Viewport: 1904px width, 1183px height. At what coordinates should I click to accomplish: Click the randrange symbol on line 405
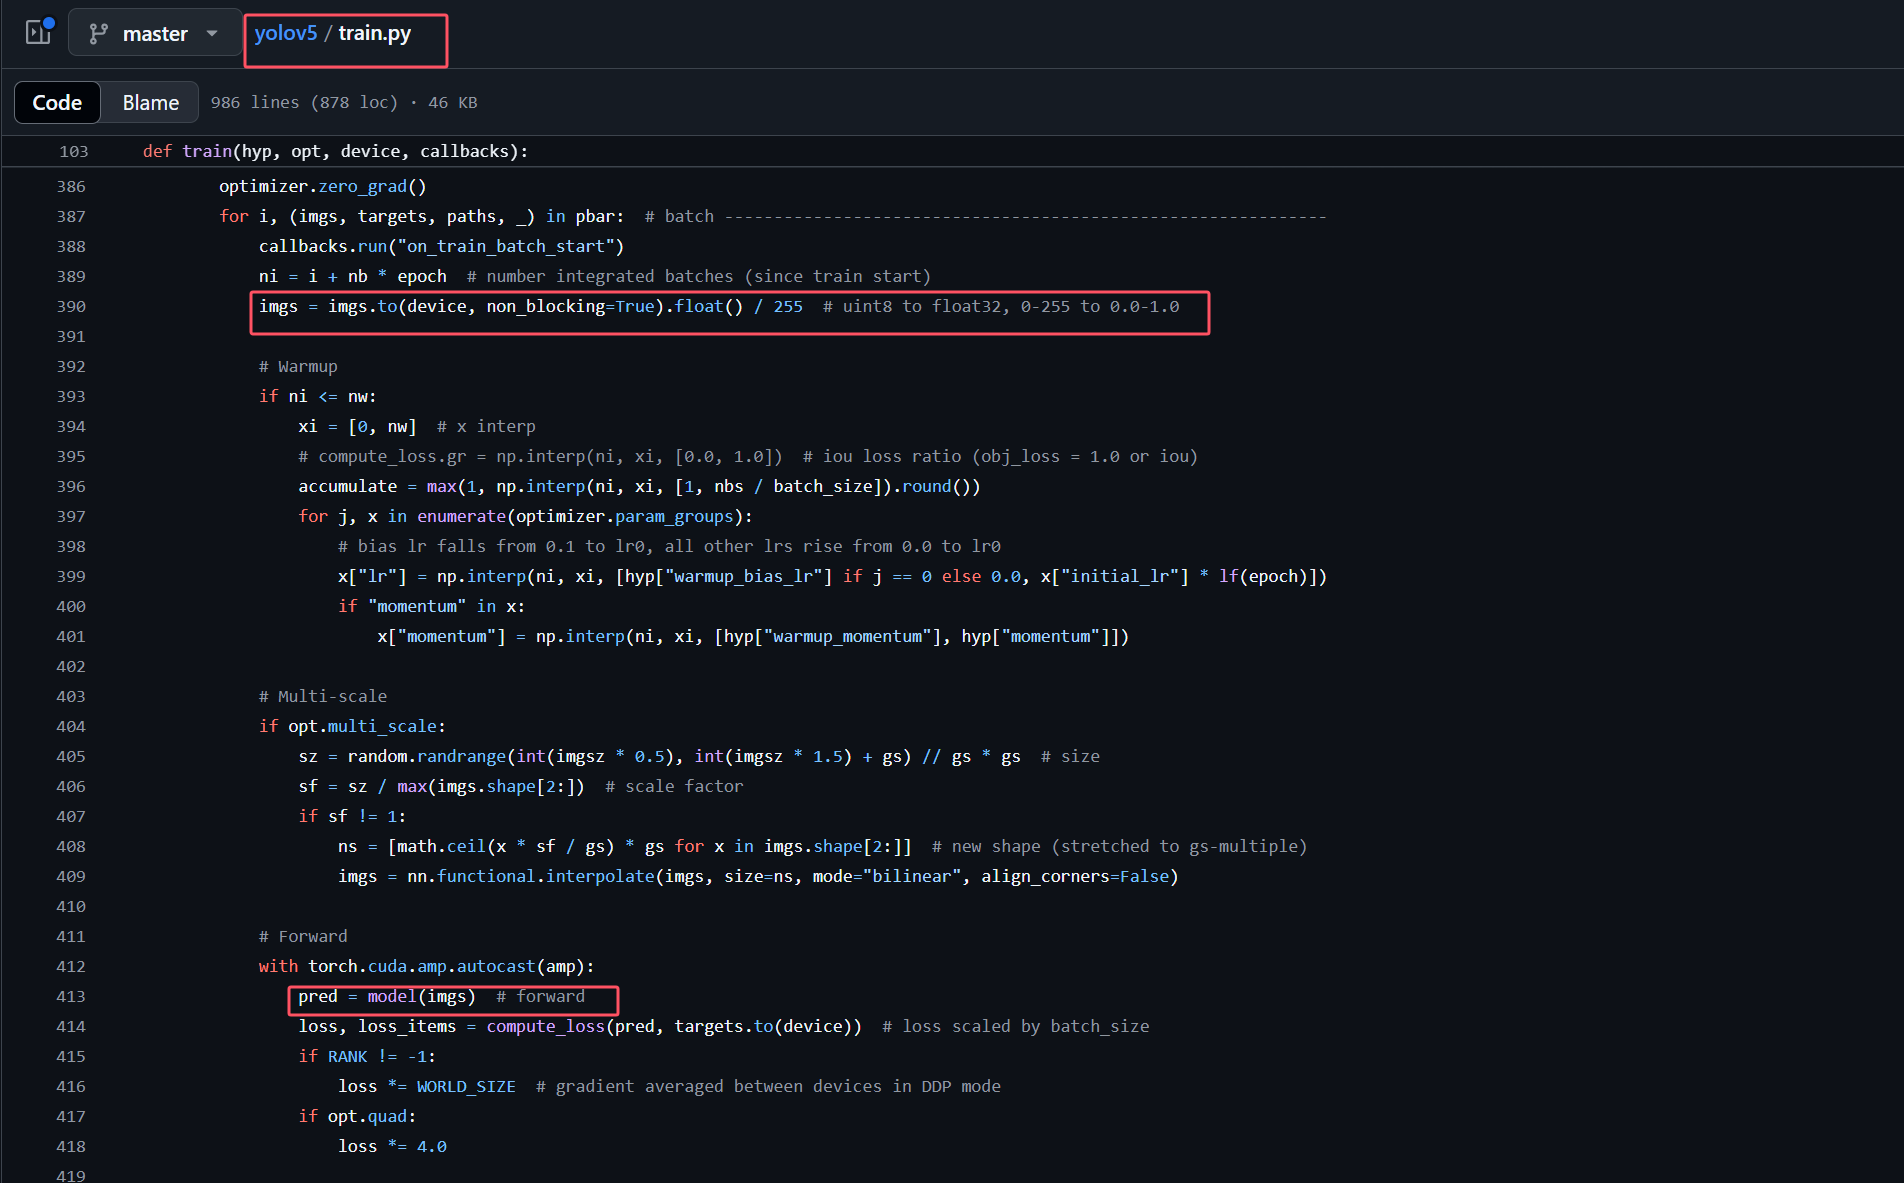[x=461, y=757]
